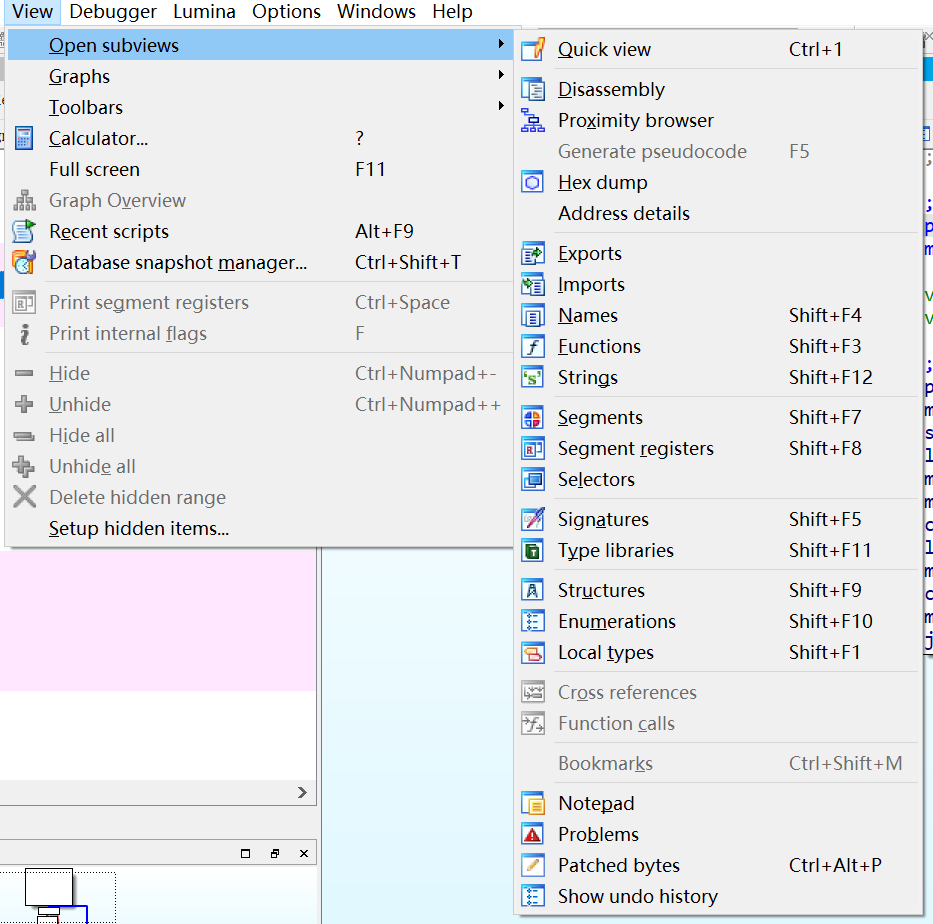
Task: Maximize the graph overview panel
Action: coord(245,853)
